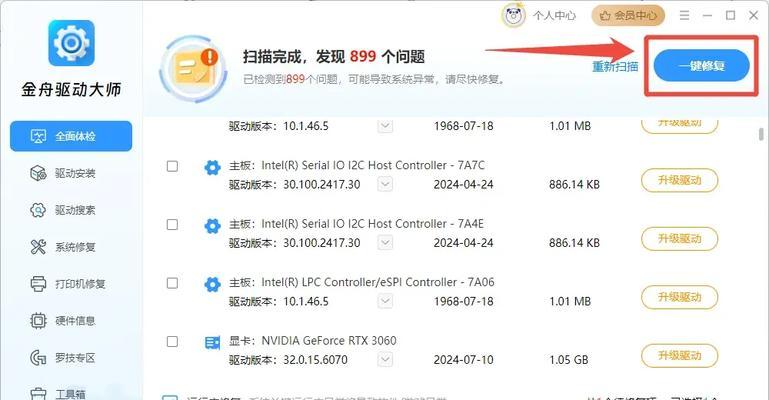Click the NVIDIA GeForce RTX 3060 graphics card icon
The width and height of the screenshot is (769, 400).
[212, 341]
